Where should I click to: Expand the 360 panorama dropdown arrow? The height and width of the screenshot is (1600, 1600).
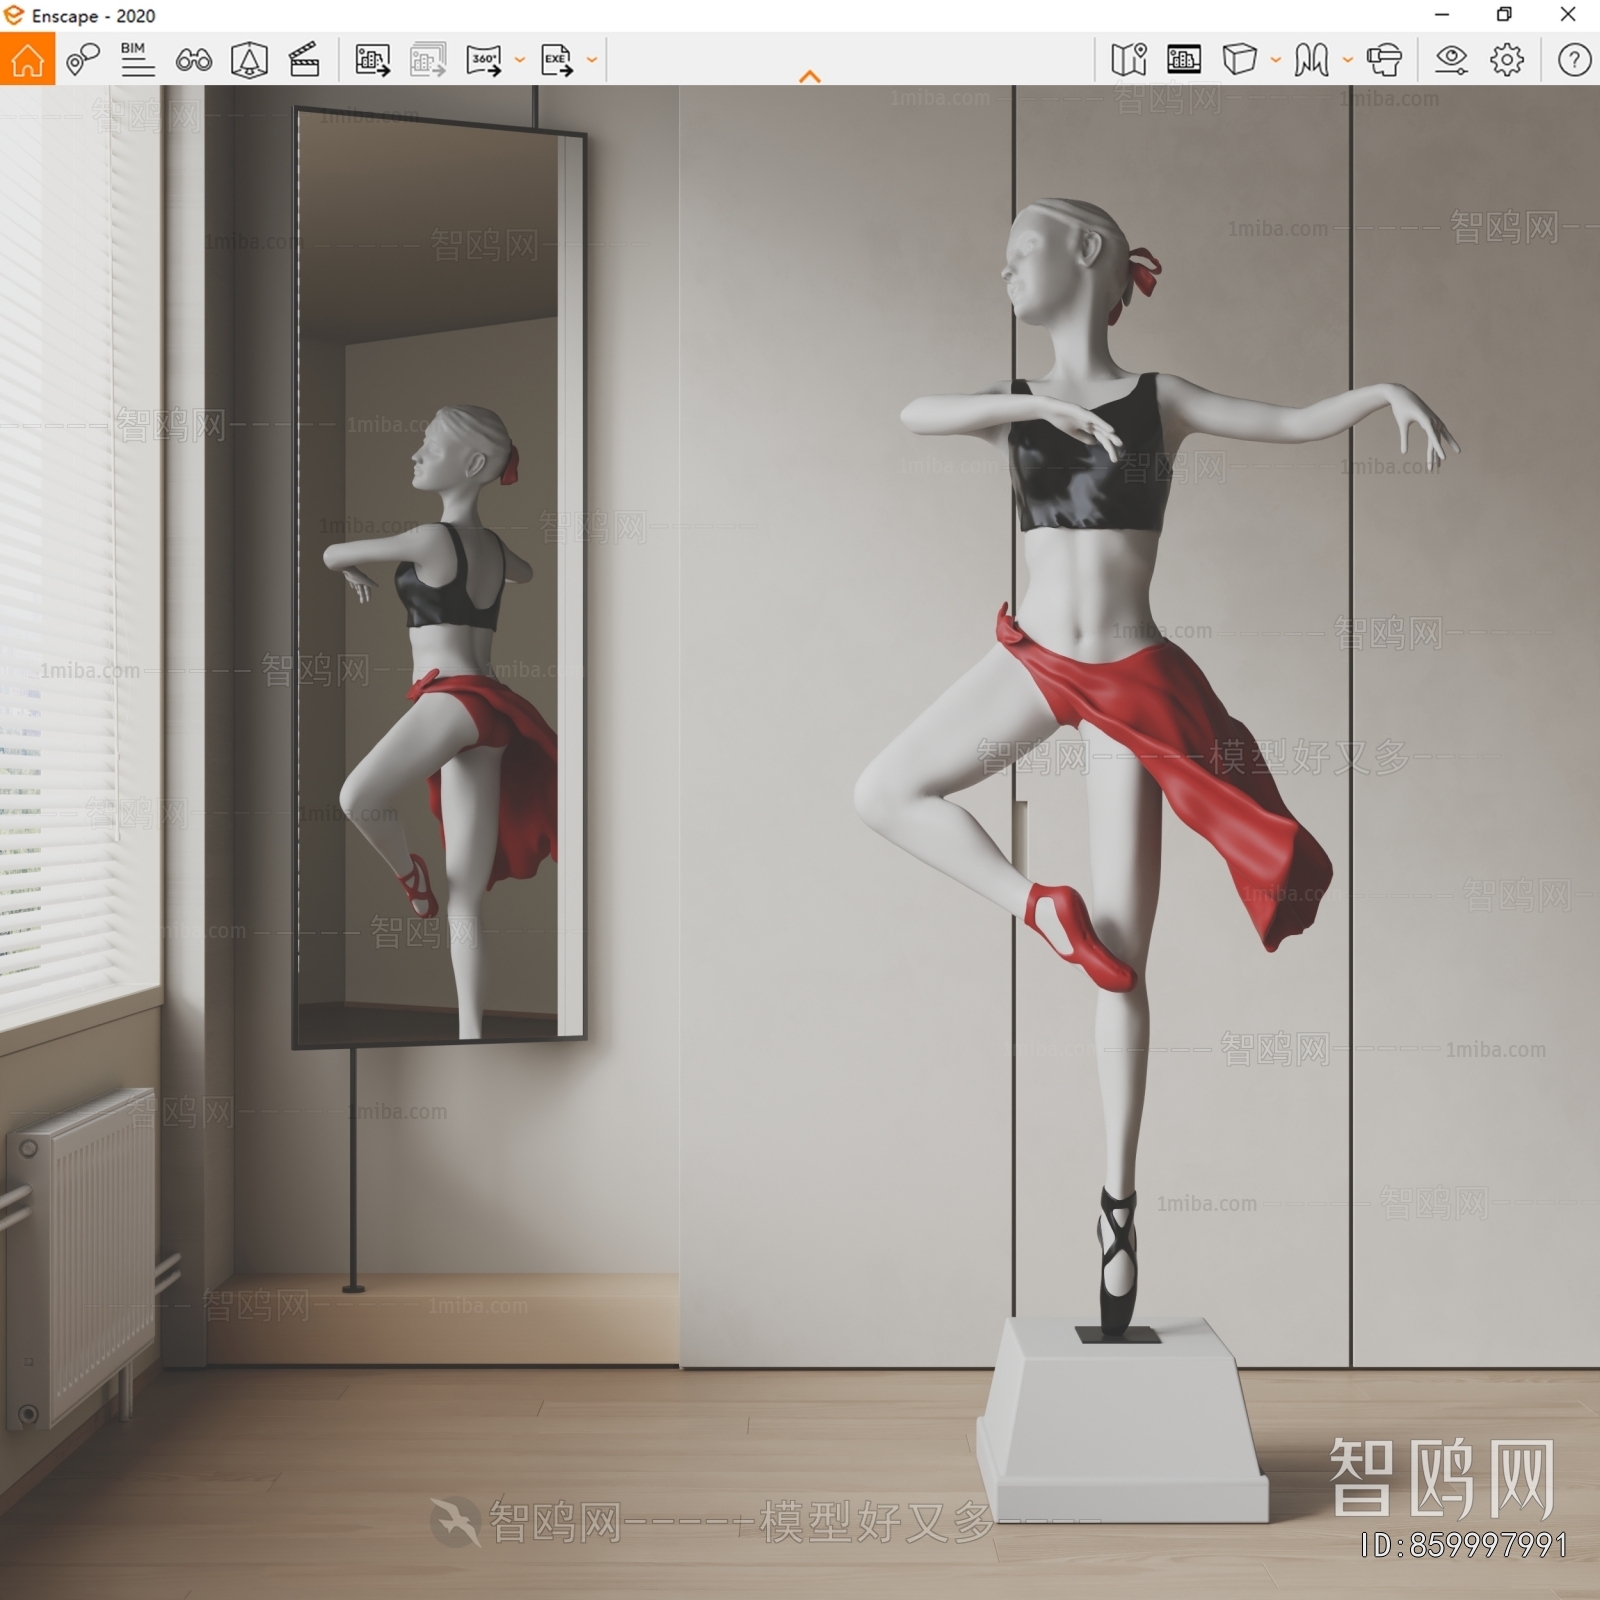(520, 60)
